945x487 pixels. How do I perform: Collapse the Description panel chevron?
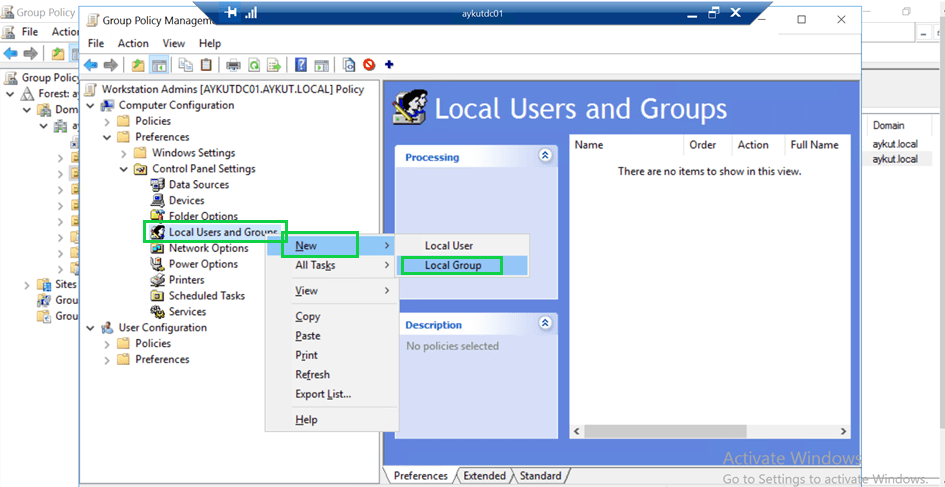545,324
